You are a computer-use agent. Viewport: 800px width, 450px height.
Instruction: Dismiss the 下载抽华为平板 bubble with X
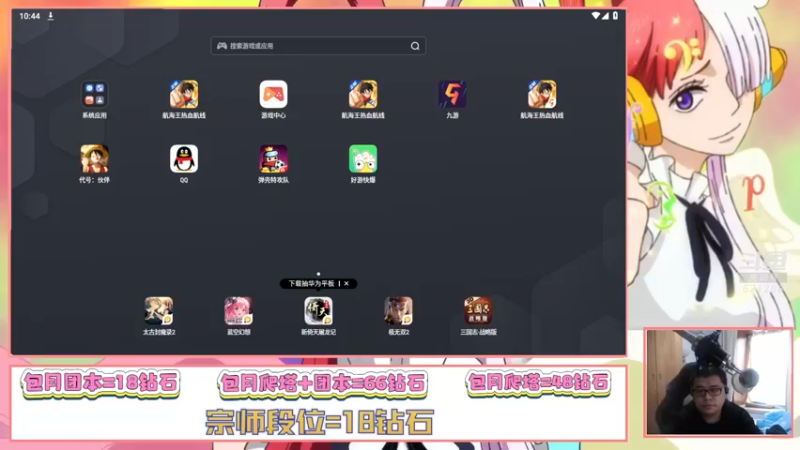click(x=346, y=284)
